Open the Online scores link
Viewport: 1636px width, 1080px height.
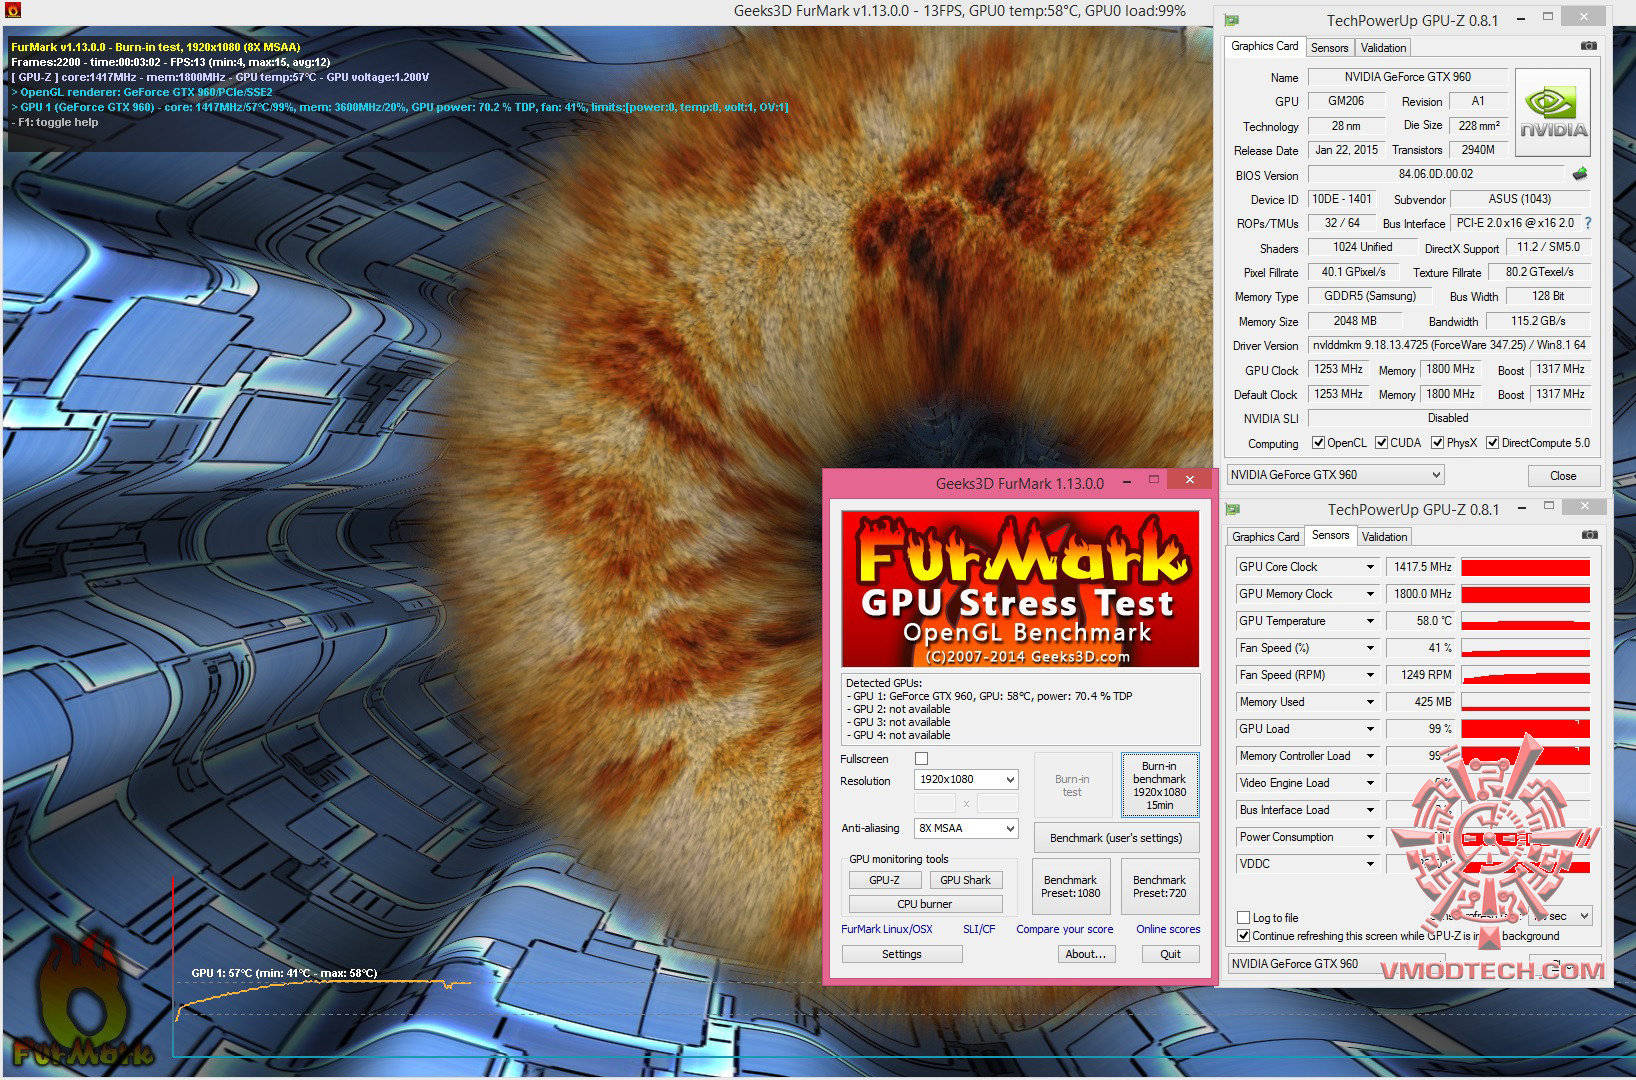(1168, 929)
